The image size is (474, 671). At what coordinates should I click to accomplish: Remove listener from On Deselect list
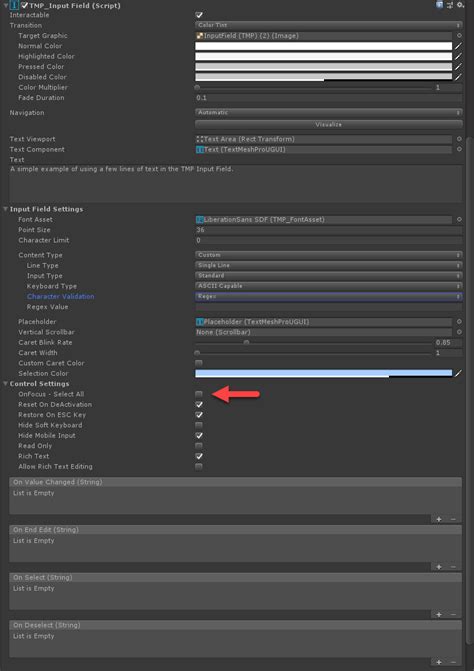click(x=453, y=662)
